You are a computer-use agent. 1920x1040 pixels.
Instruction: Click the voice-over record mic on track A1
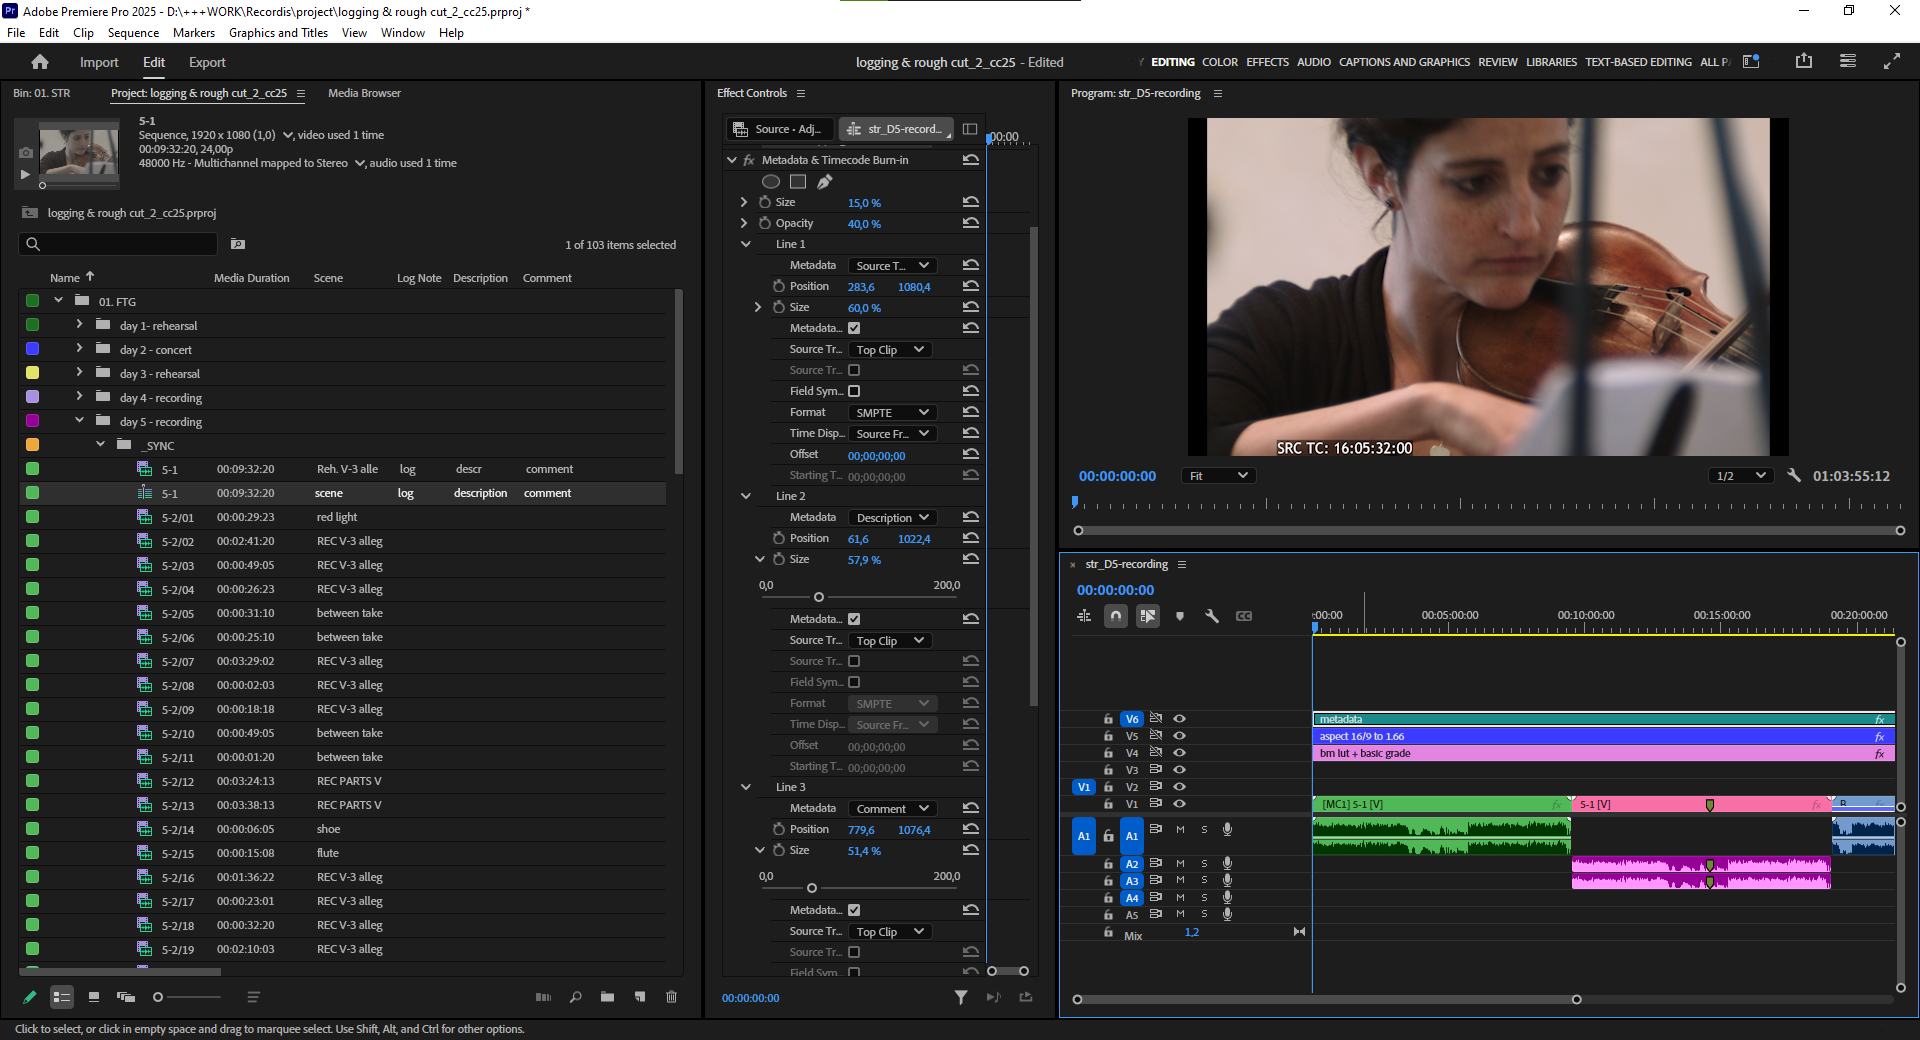pyautogui.click(x=1227, y=829)
